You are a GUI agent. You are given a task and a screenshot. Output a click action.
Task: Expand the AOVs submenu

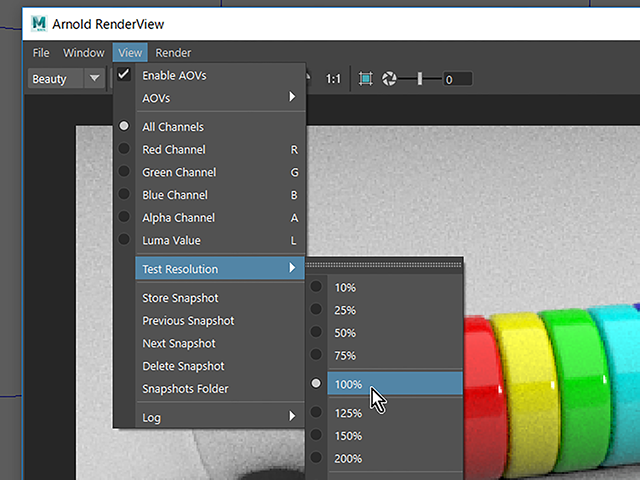(220, 98)
